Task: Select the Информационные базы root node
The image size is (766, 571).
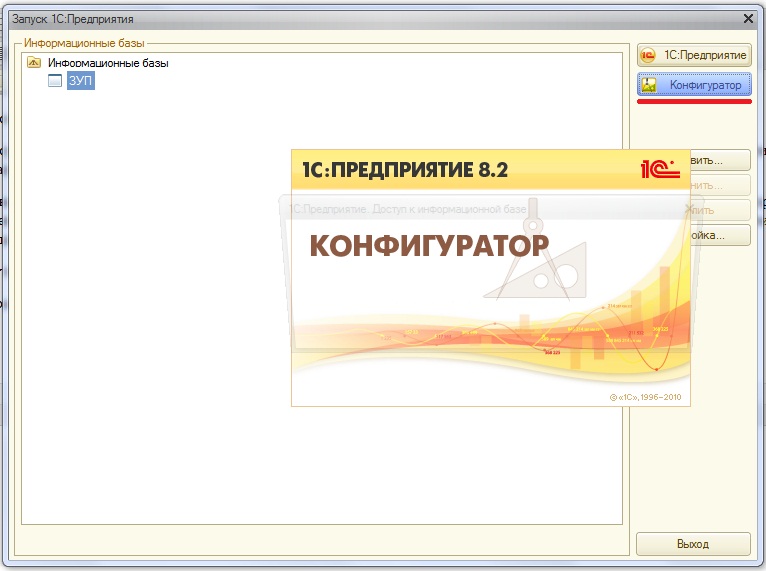Action: click(108, 63)
